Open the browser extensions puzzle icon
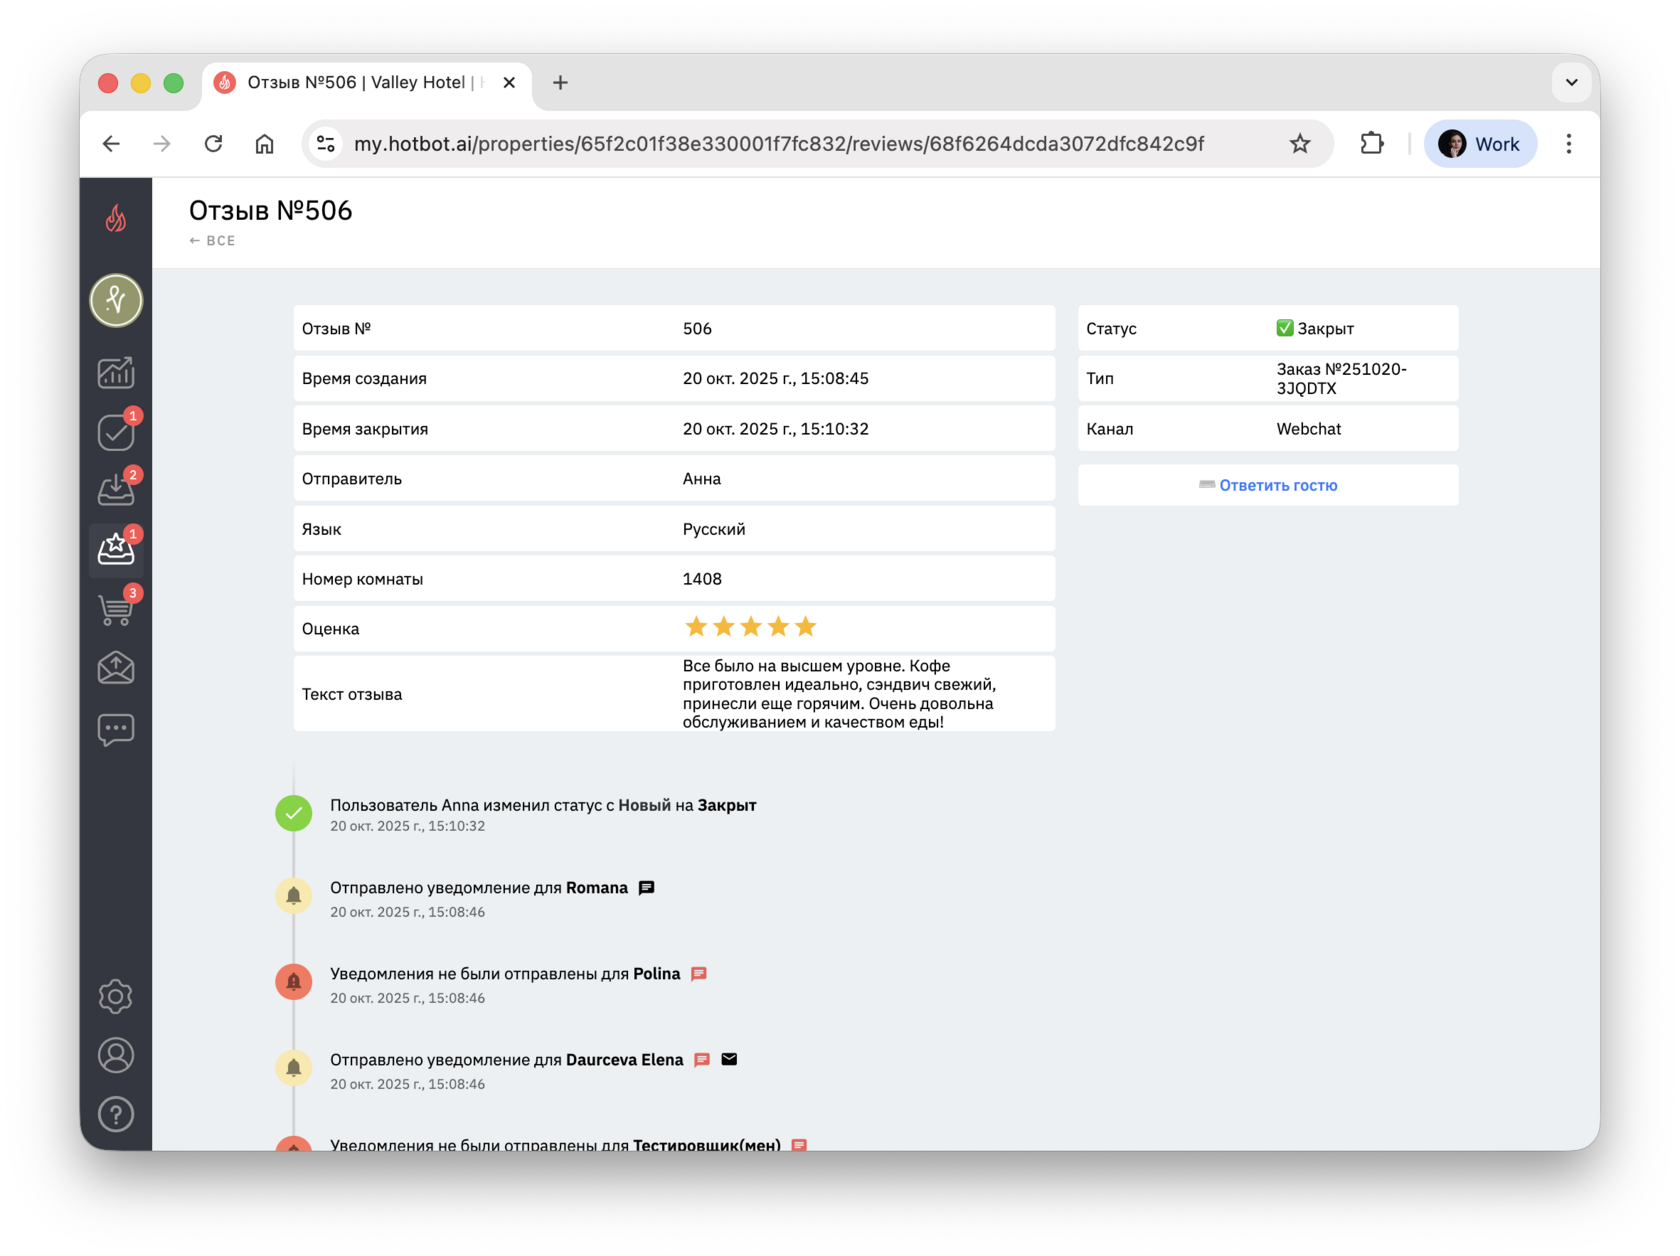The width and height of the screenshot is (1680, 1256). coord(1372,144)
